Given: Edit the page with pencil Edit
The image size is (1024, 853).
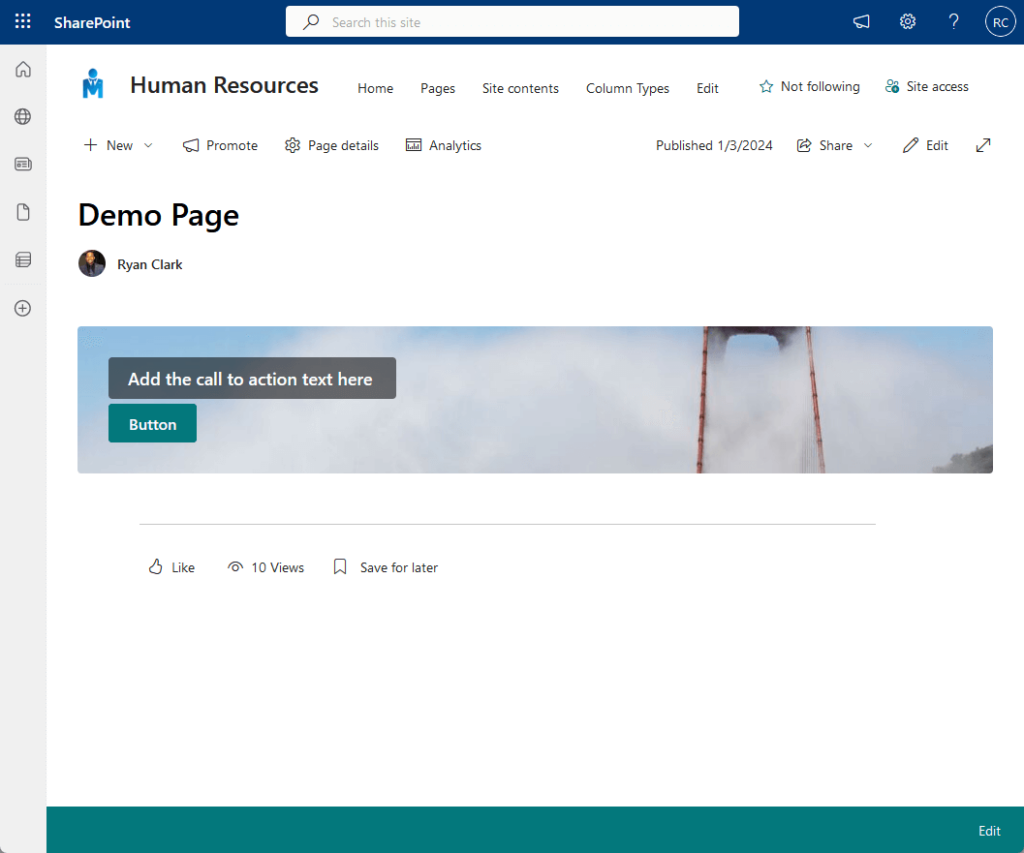Looking at the screenshot, I should 925,145.
